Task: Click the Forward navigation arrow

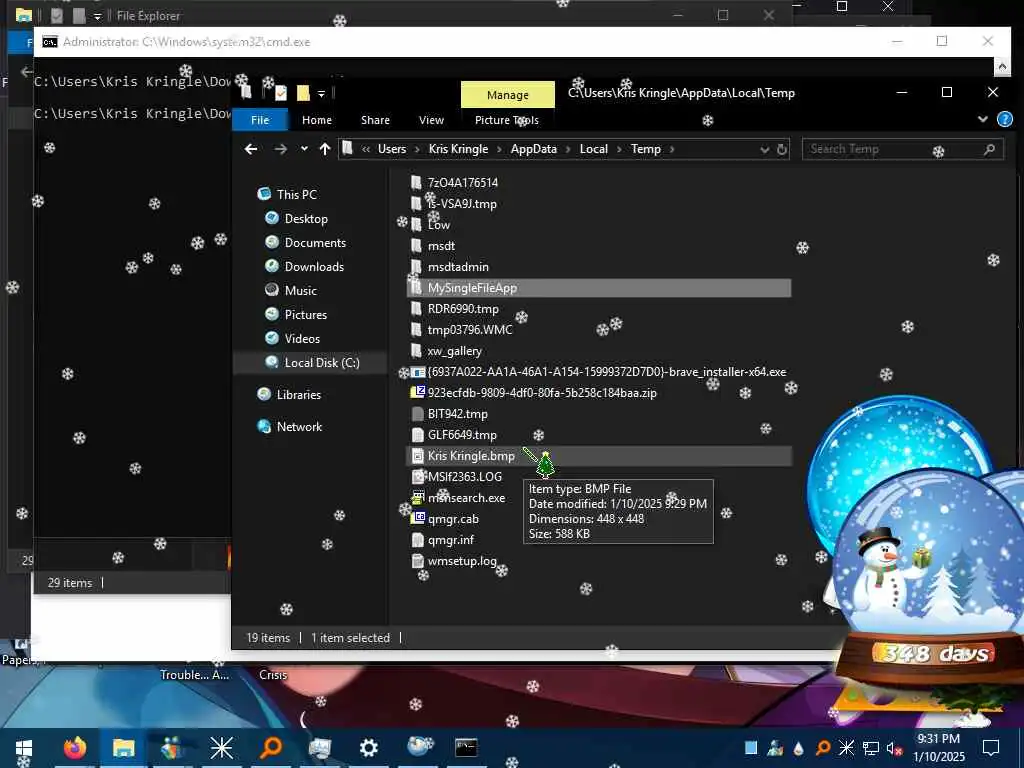Action: [280, 149]
